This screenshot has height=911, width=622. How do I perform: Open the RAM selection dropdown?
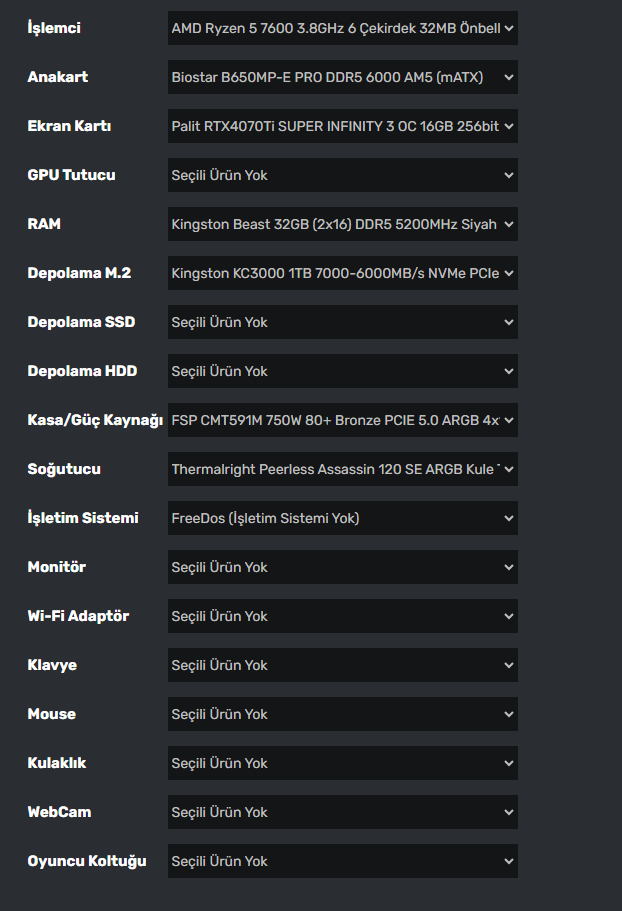pyautogui.click(x=342, y=224)
